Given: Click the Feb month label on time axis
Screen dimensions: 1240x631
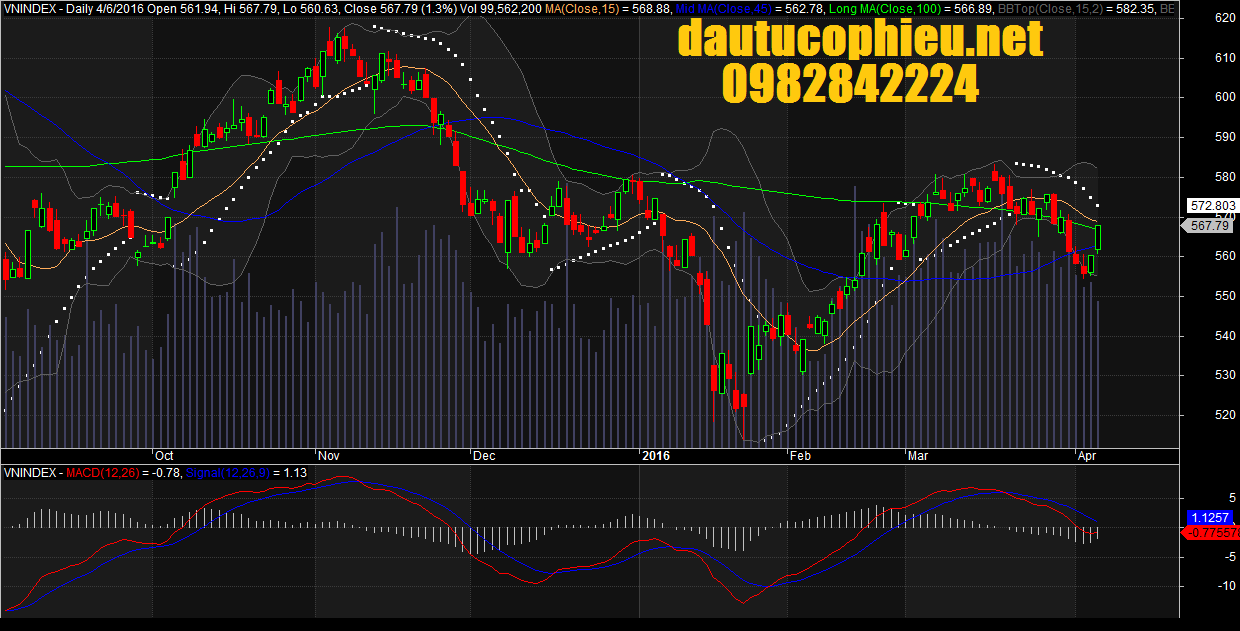Looking at the screenshot, I should point(800,456).
